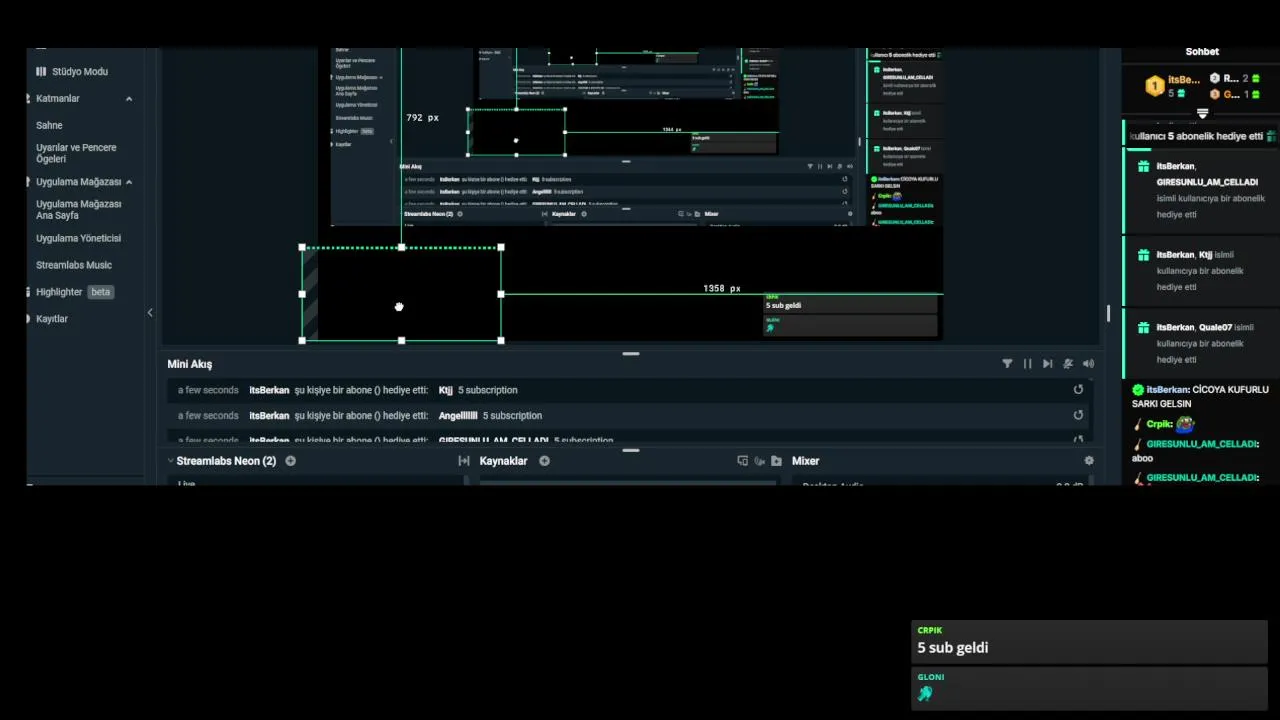Add a new source in Kaynaklar
Viewport: 1280px width, 720px height.
(x=544, y=461)
